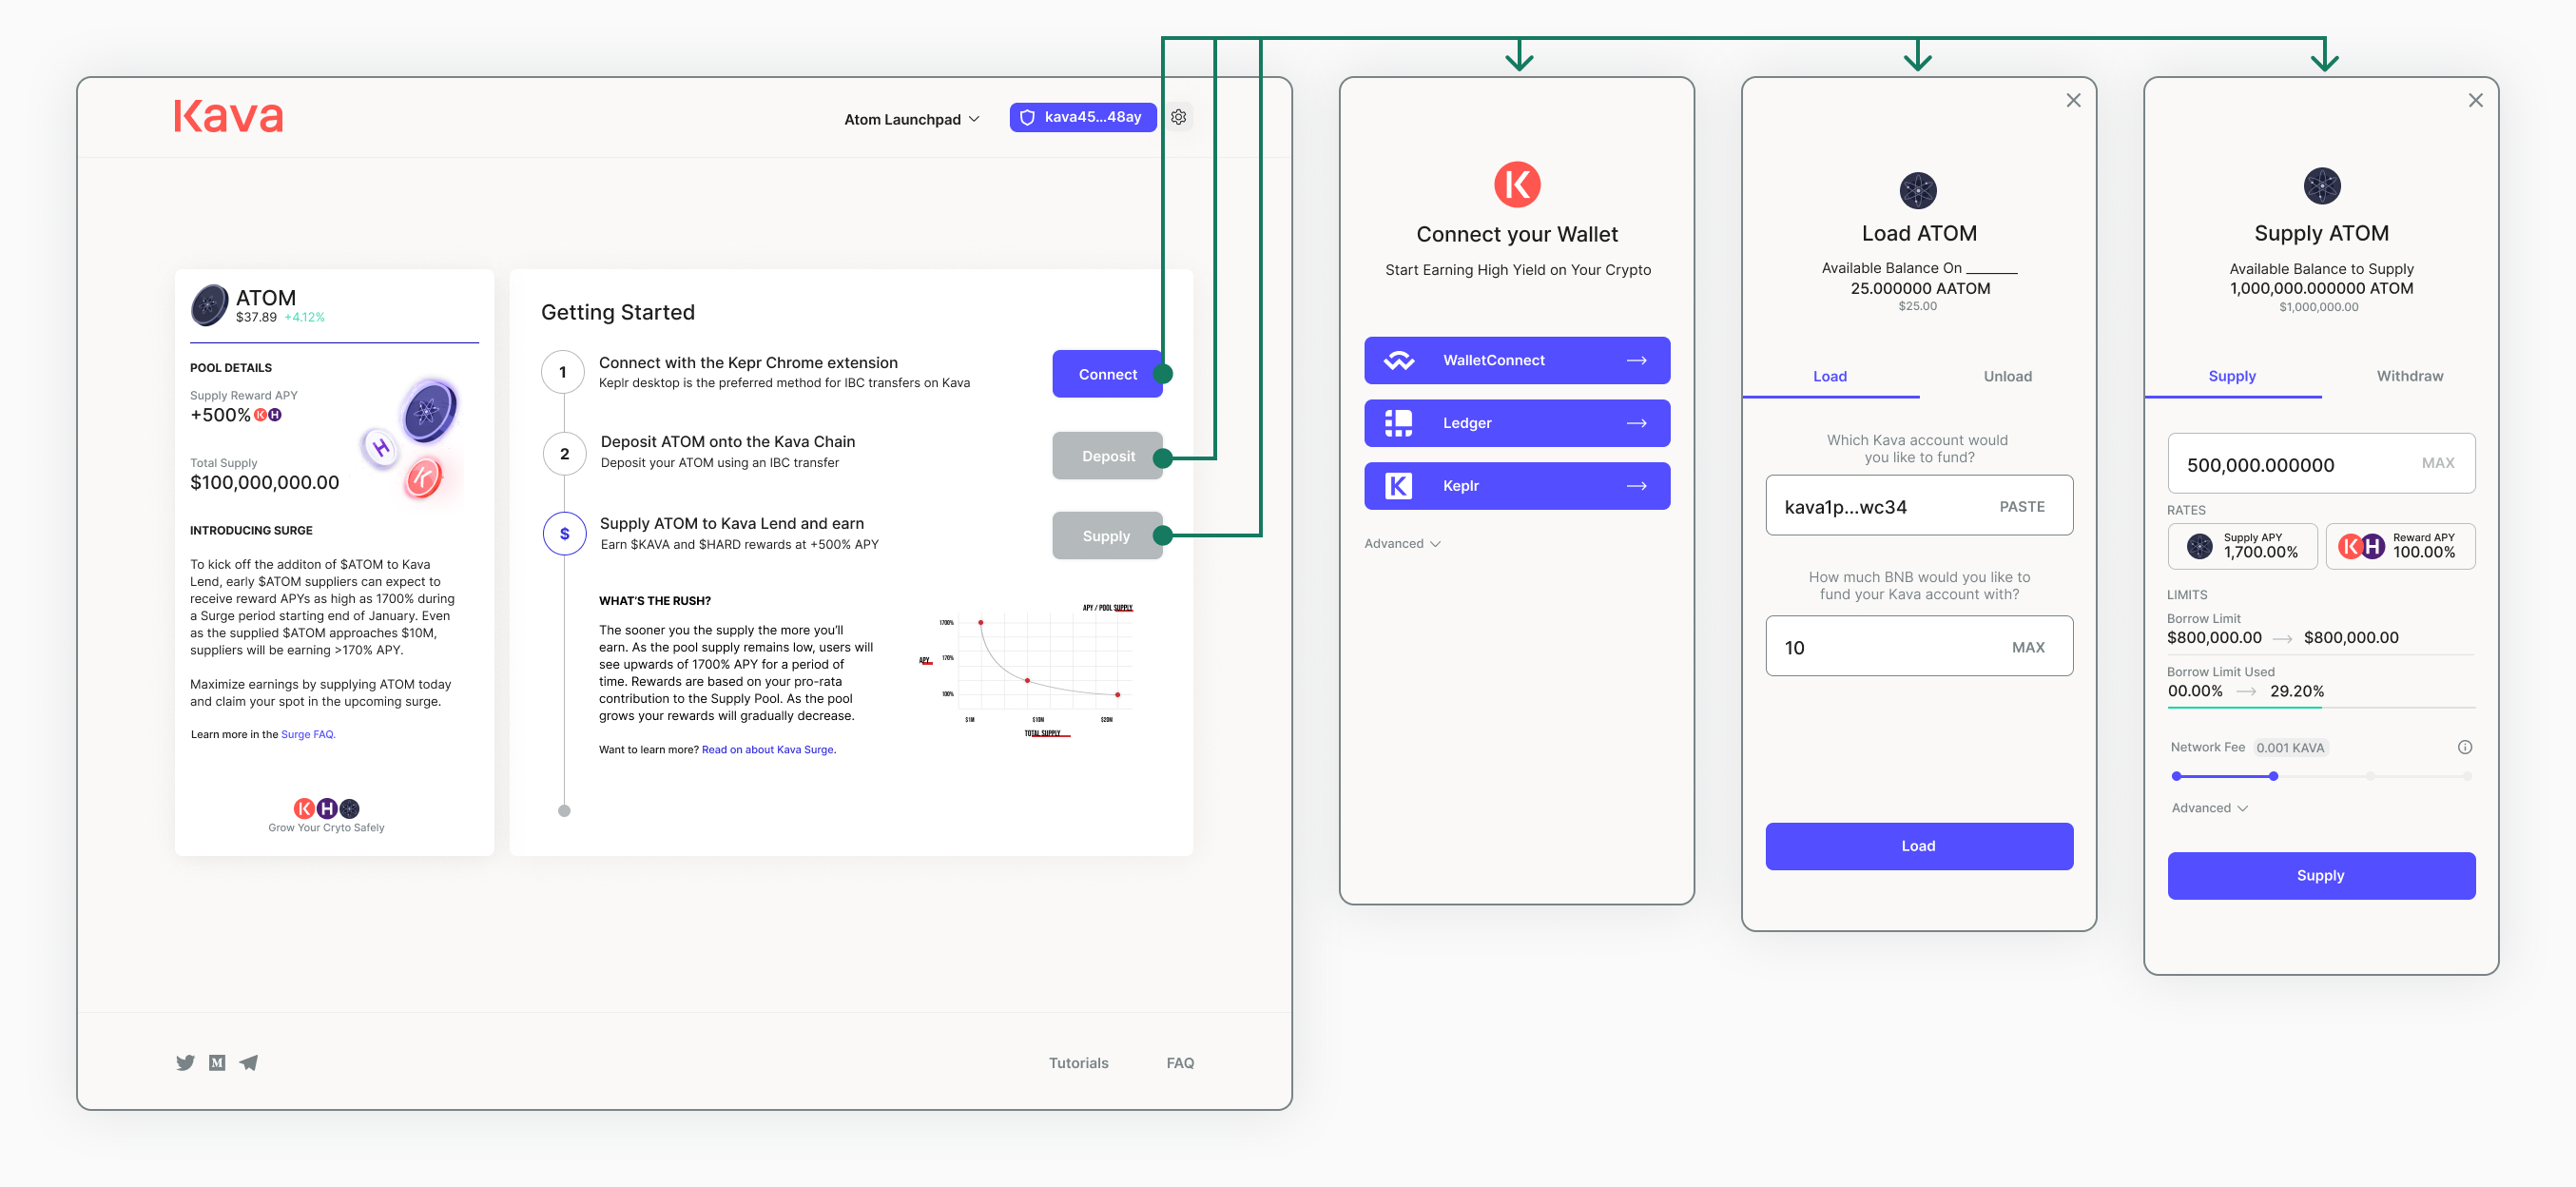Open the Medium icon in footer
Image resolution: width=2576 pixels, height=1187 pixels.
(217, 1062)
